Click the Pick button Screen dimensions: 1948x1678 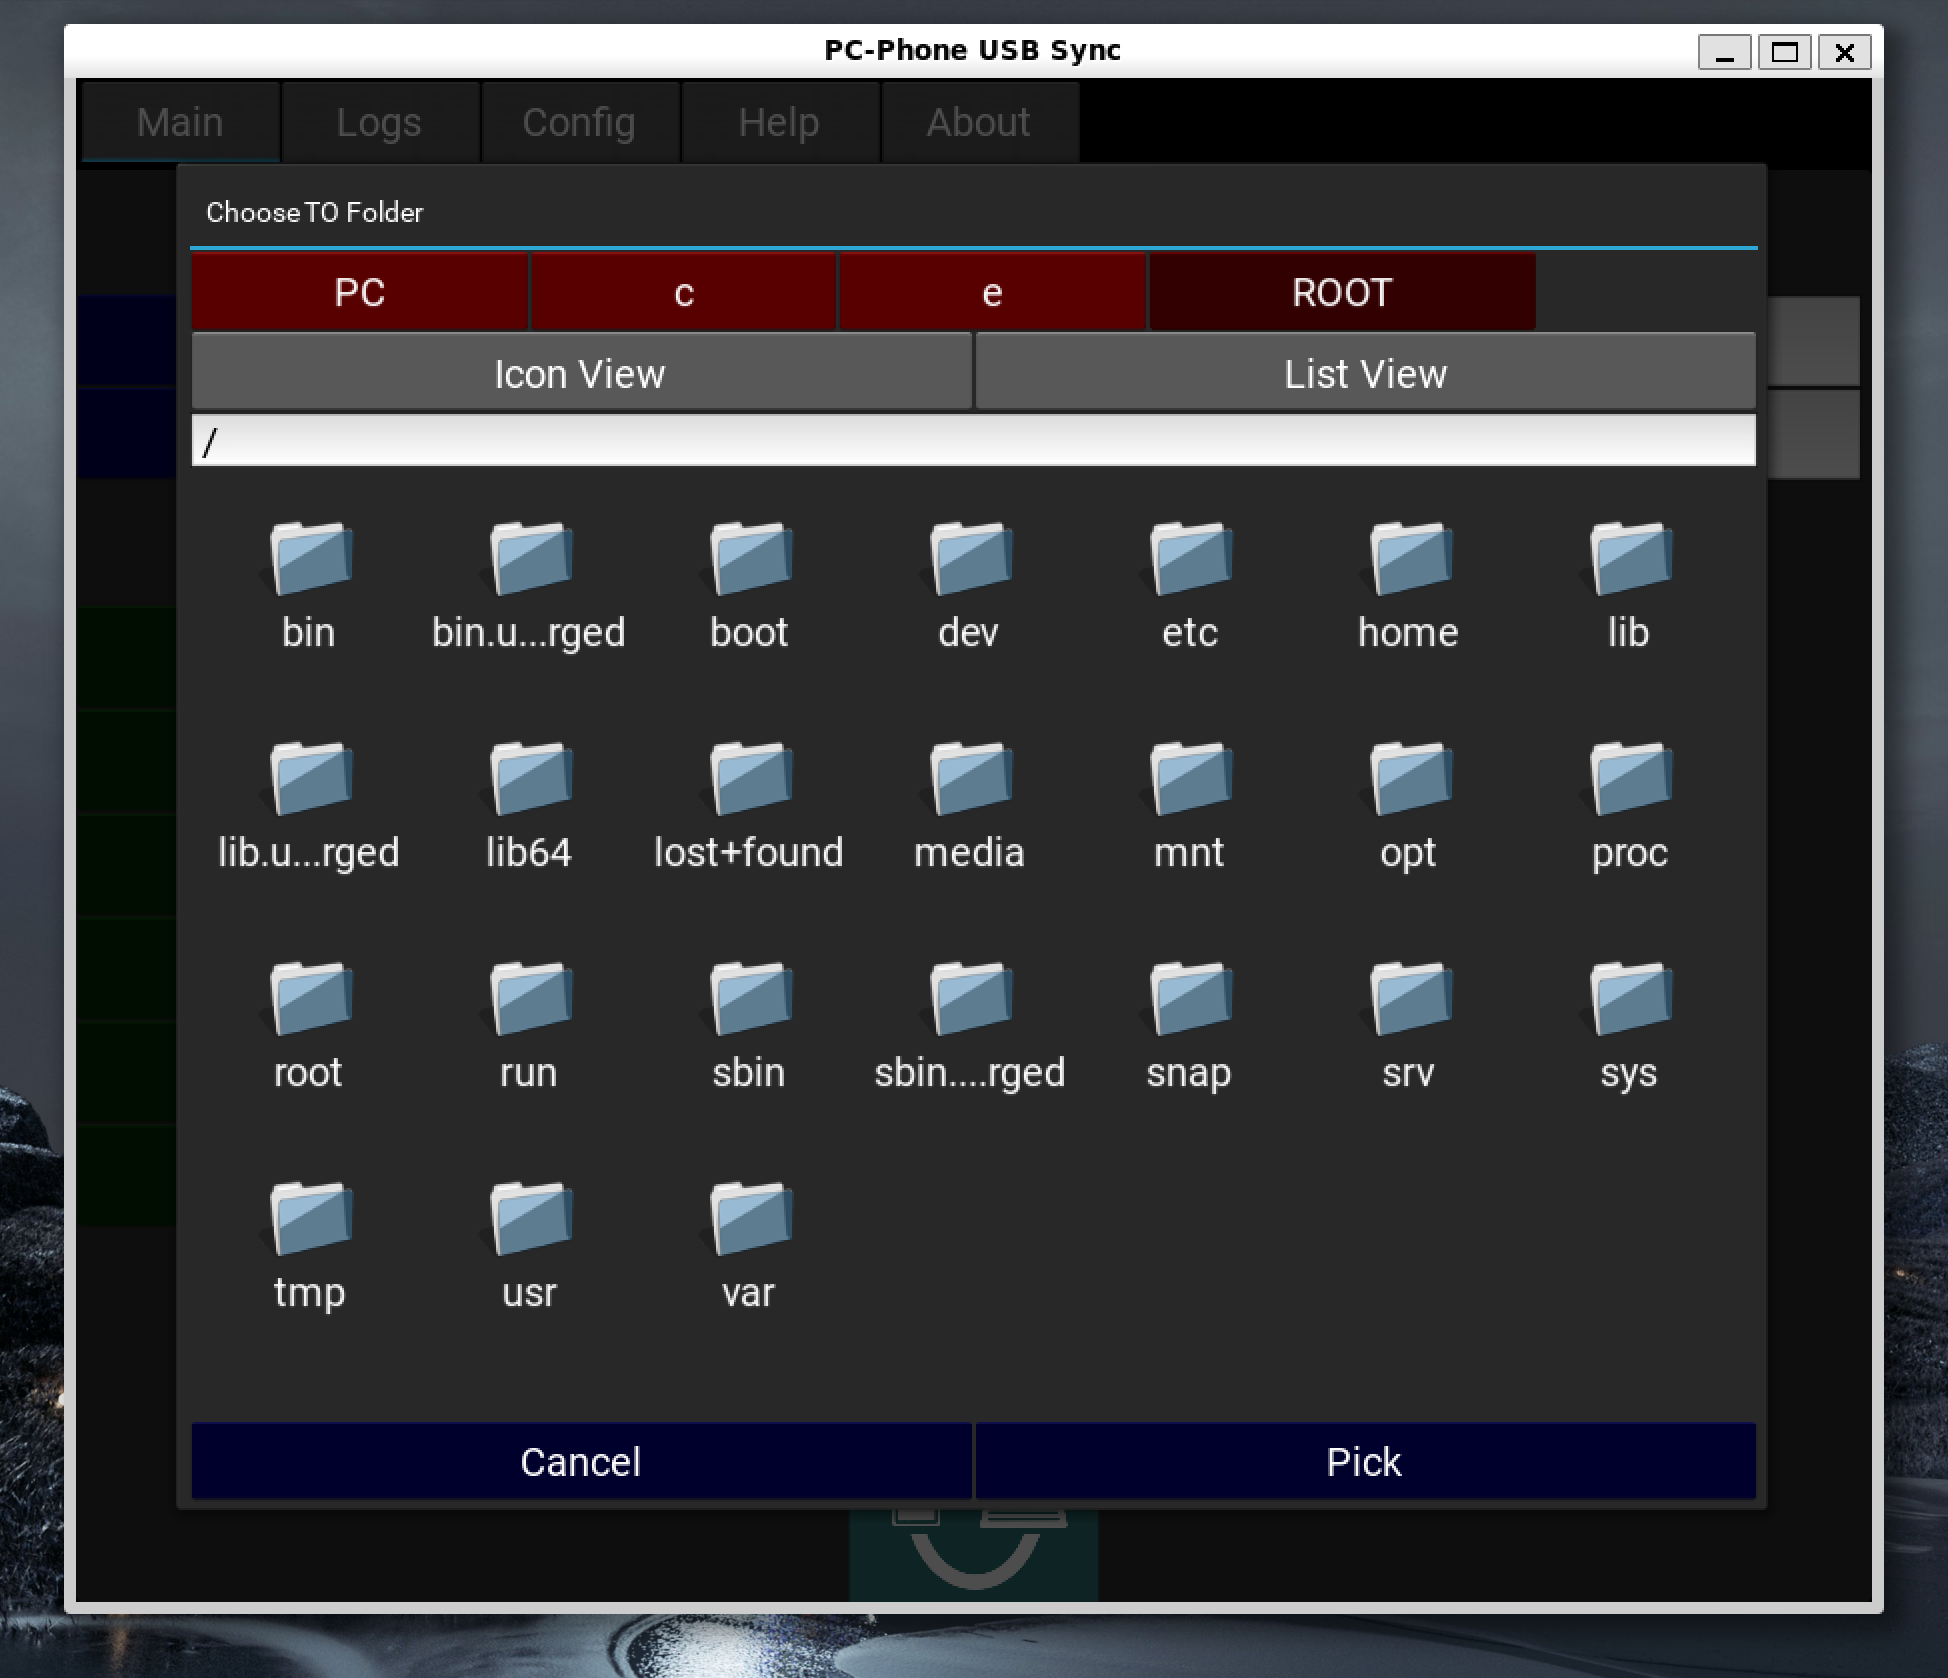point(1365,1461)
